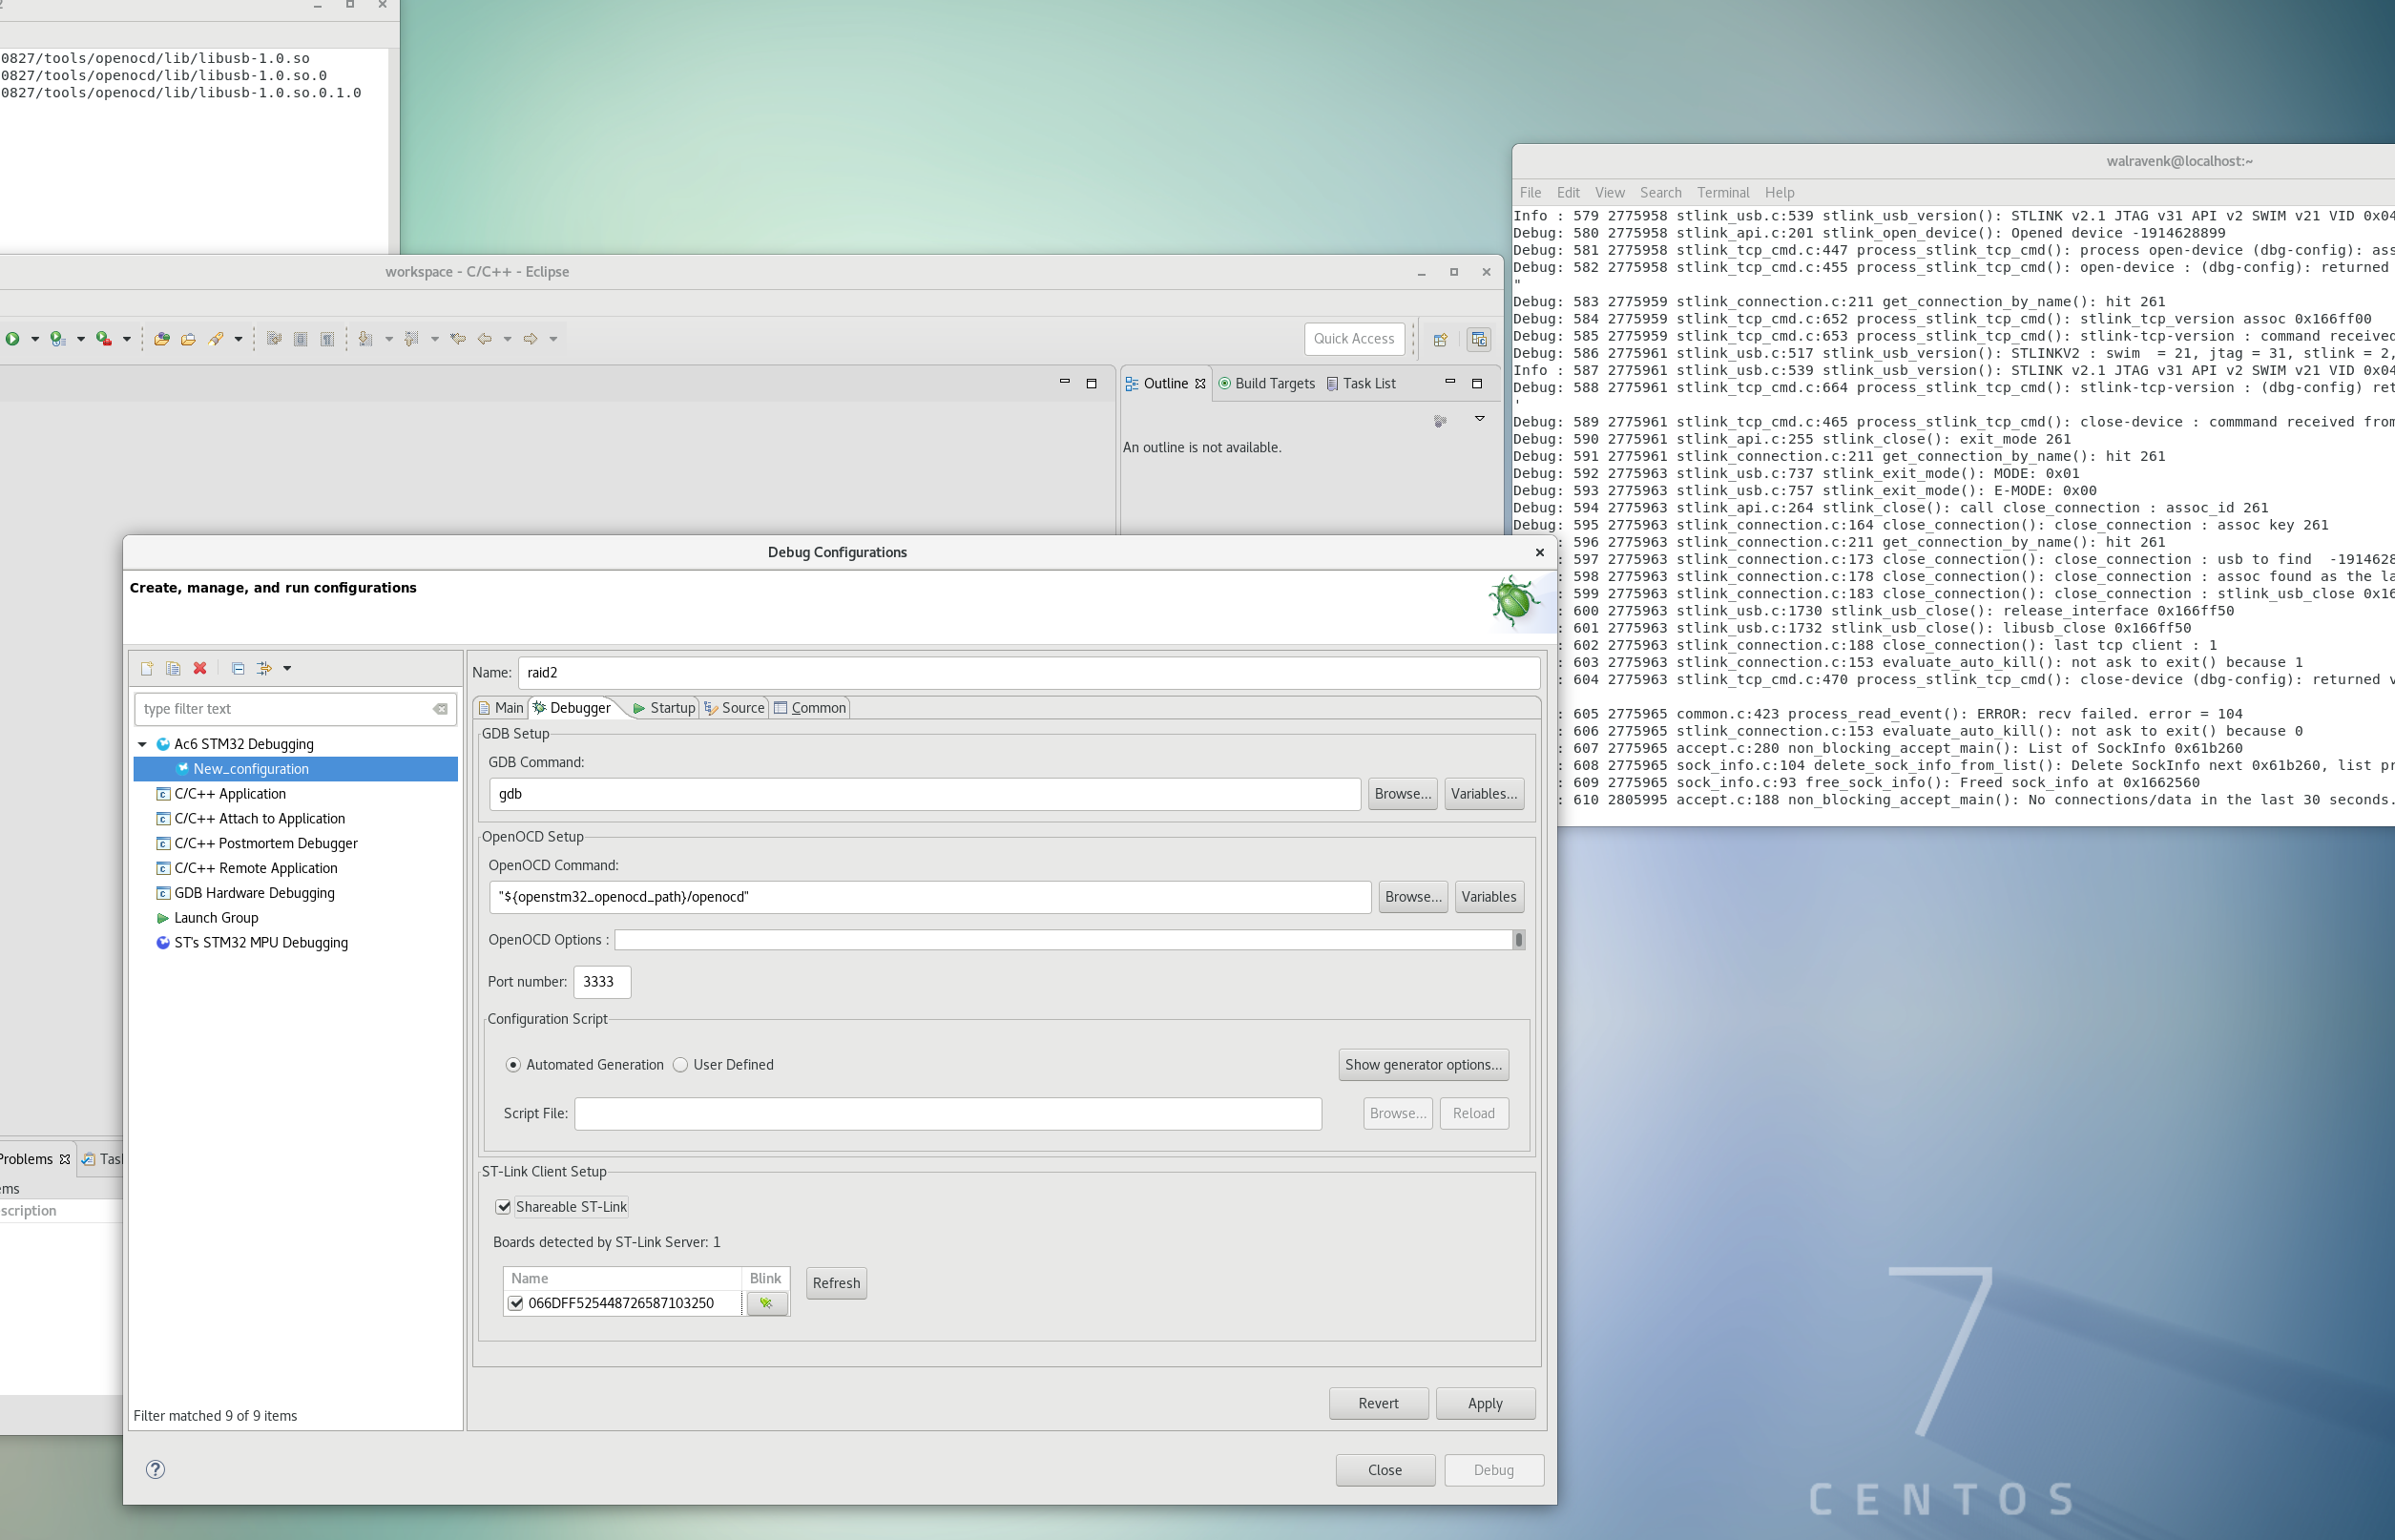Click the green Run toolbar icon
Image resolution: width=2395 pixels, height=1540 pixels.
pyautogui.click(x=13, y=339)
